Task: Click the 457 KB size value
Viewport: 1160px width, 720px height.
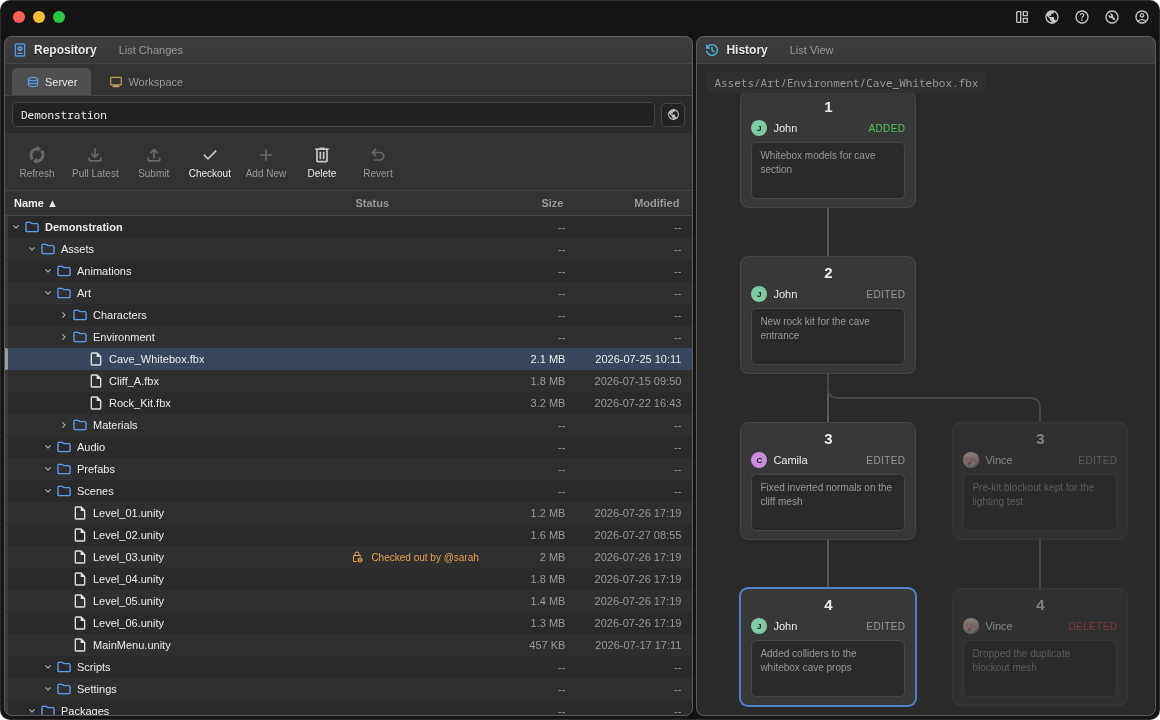Action: 547,645
